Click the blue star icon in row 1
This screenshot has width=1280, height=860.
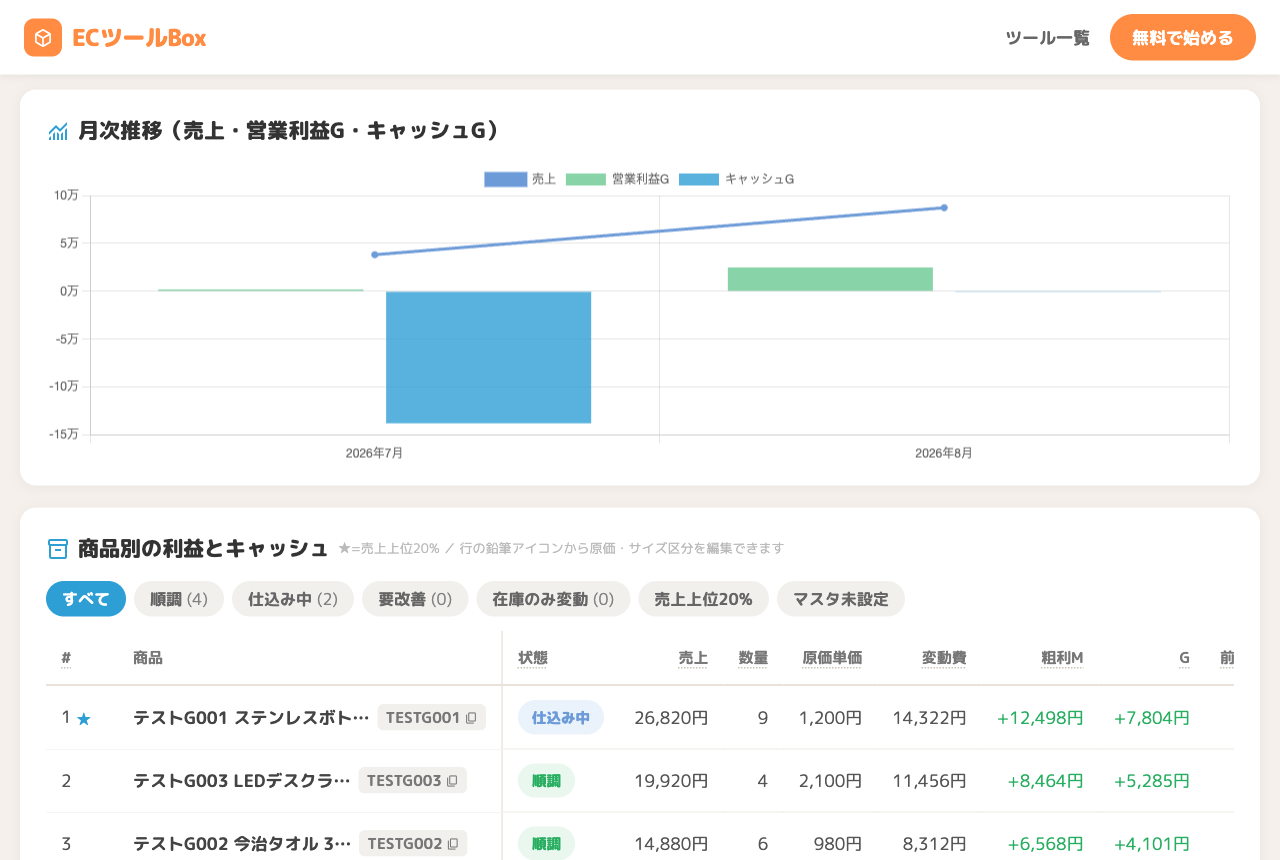tap(84, 719)
